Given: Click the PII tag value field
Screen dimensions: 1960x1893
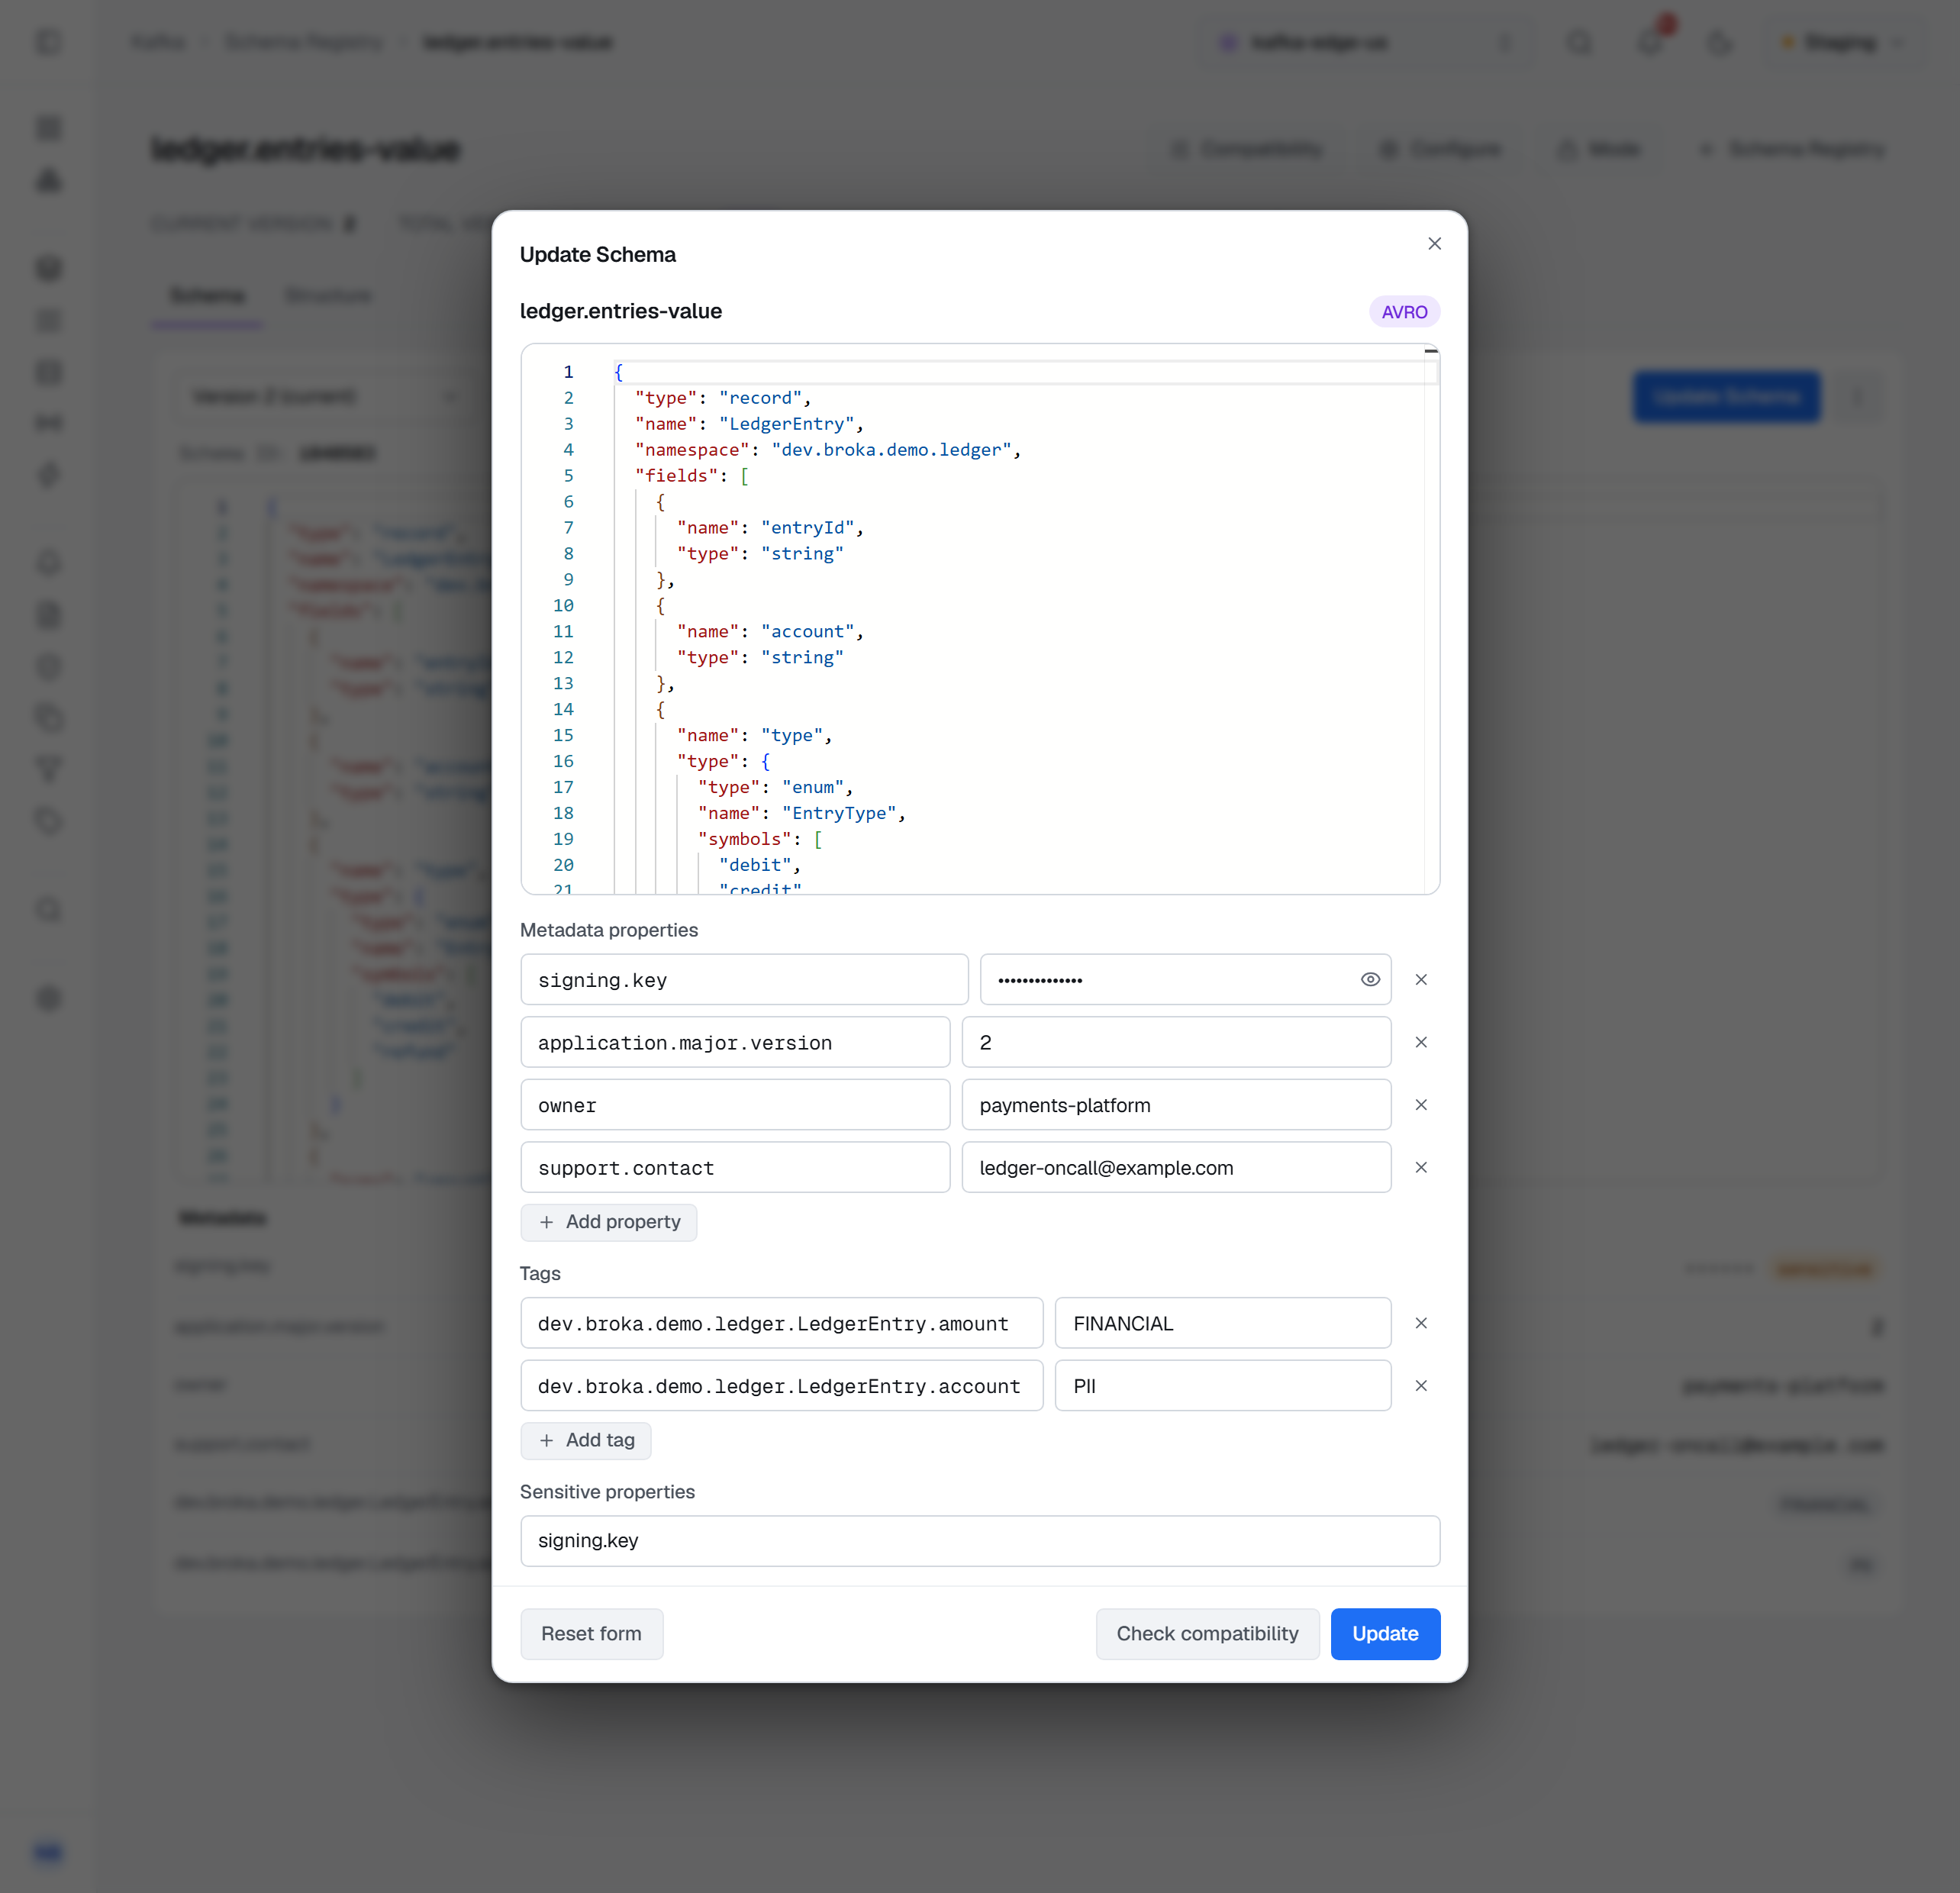Looking at the screenshot, I should 1223,1386.
